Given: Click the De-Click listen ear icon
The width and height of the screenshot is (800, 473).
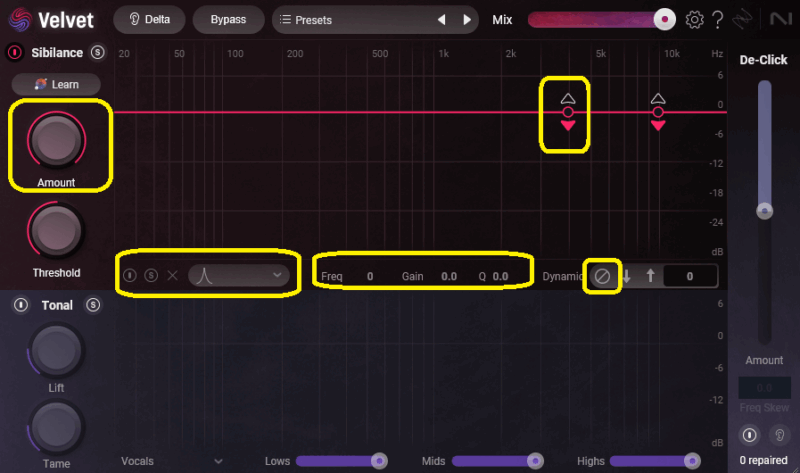Looking at the screenshot, I should (778, 435).
